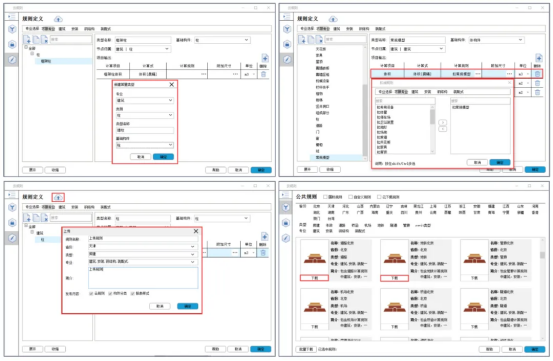Select the funnel filter icon in 公共规则 sidebar
Viewport: 553px width, 361px height.
[286, 207]
